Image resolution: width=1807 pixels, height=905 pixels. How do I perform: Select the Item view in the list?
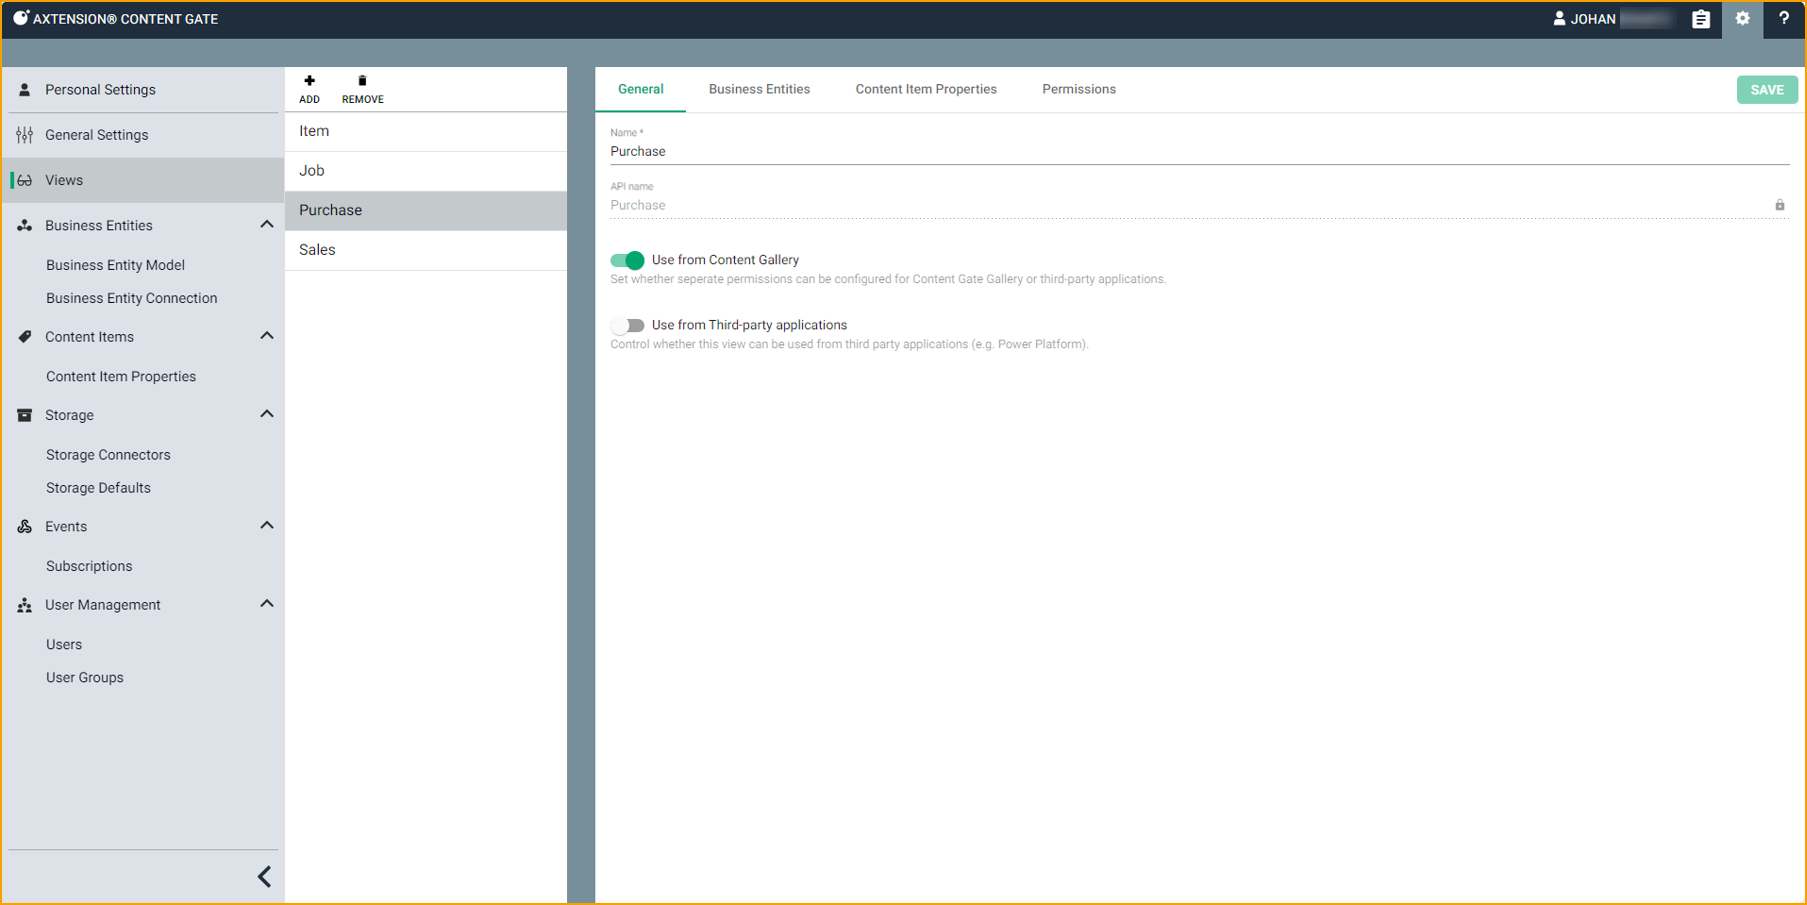[426, 131]
